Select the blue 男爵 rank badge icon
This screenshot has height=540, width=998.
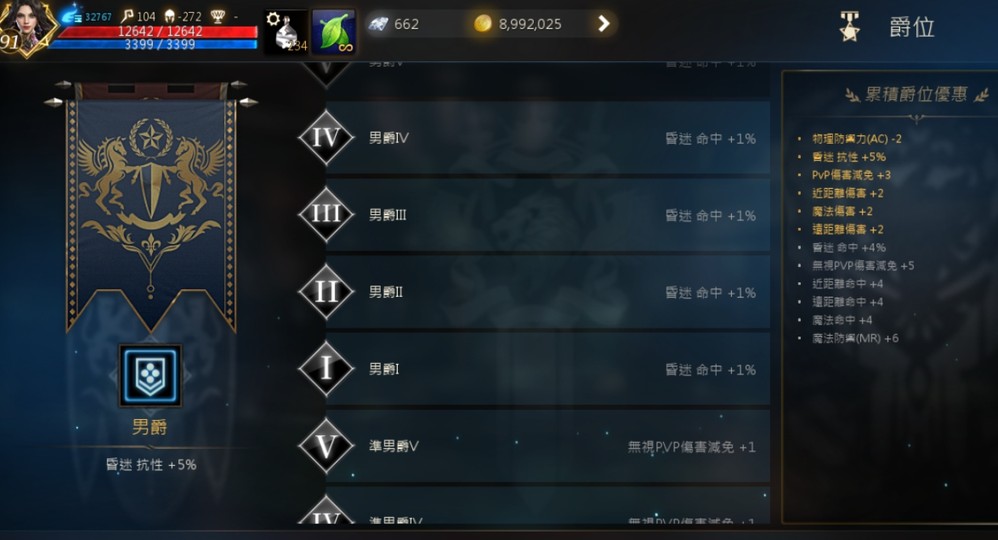tap(150, 376)
